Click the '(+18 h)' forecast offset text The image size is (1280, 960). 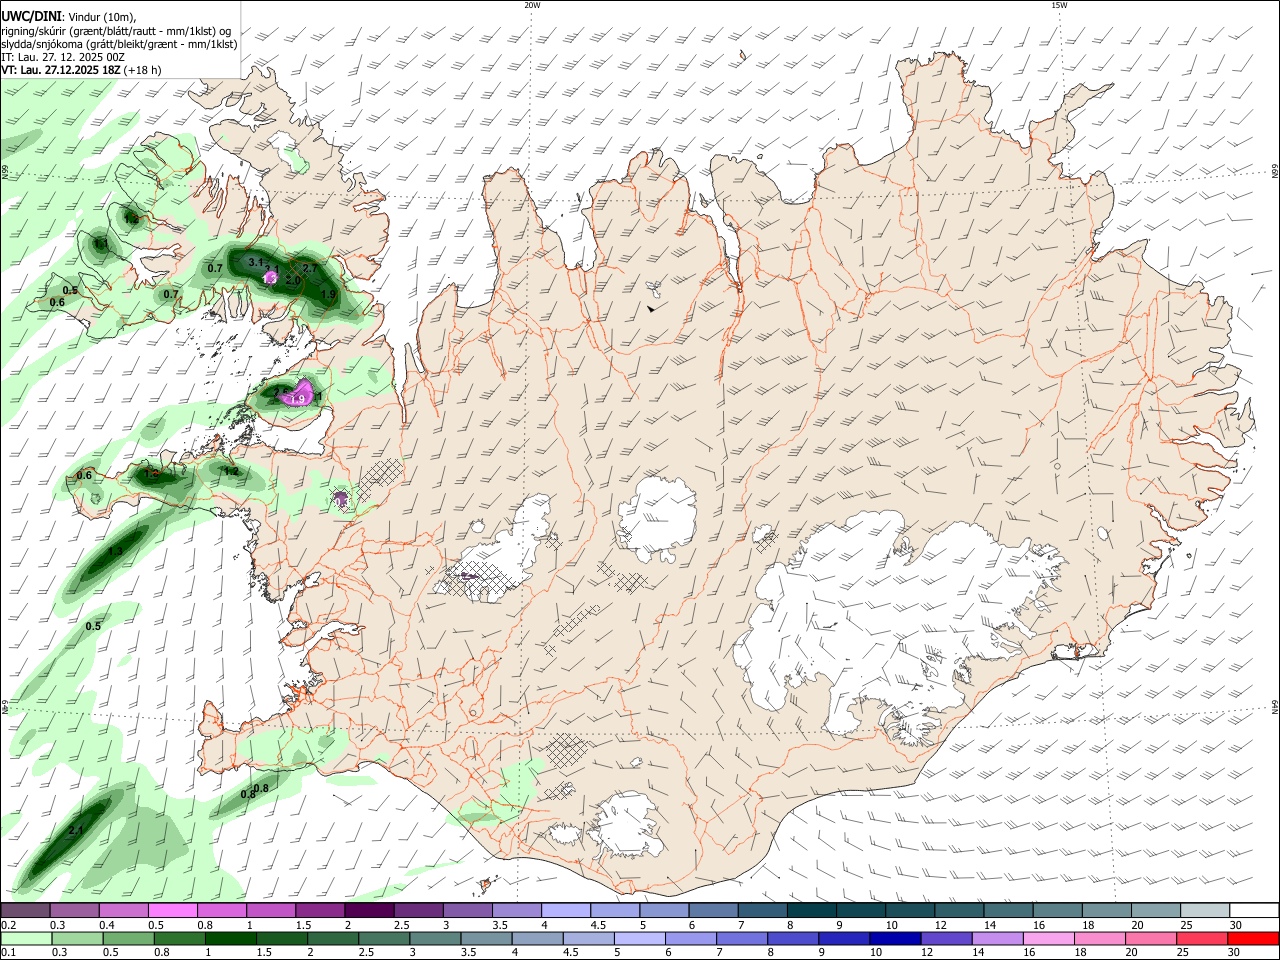[x=143, y=70]
